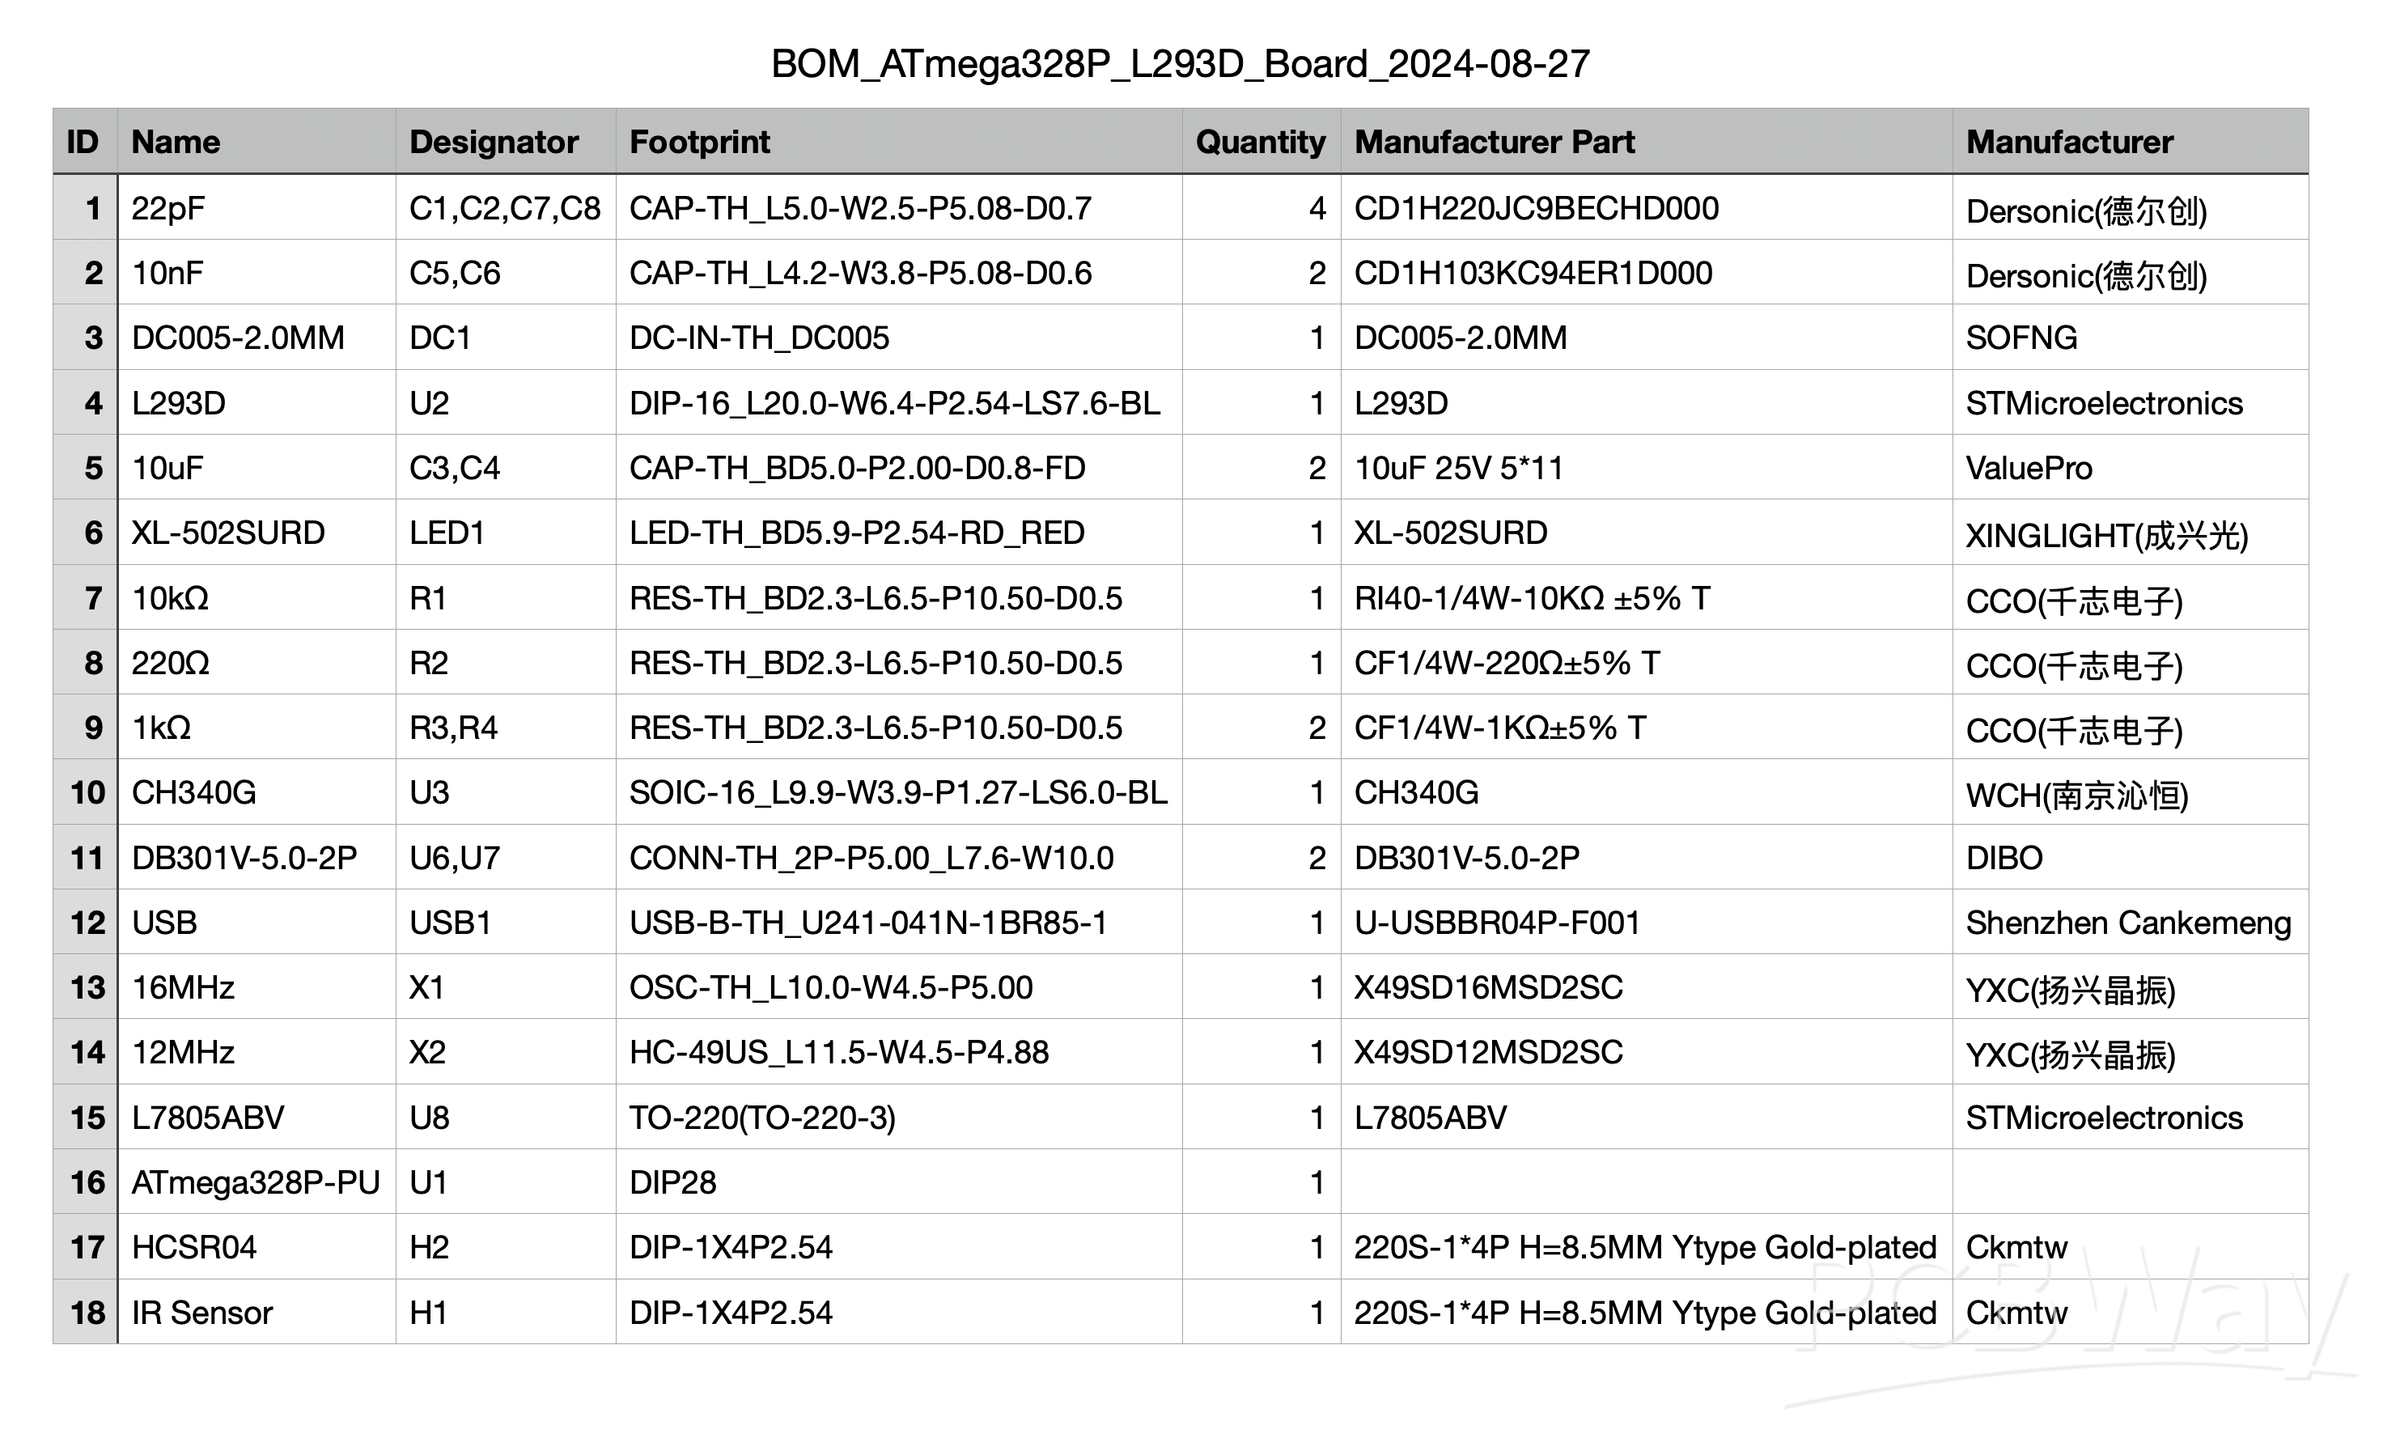Click the IR Sensor name cell
This screenshot has height=1439, width=2400.
[202, 1313]
